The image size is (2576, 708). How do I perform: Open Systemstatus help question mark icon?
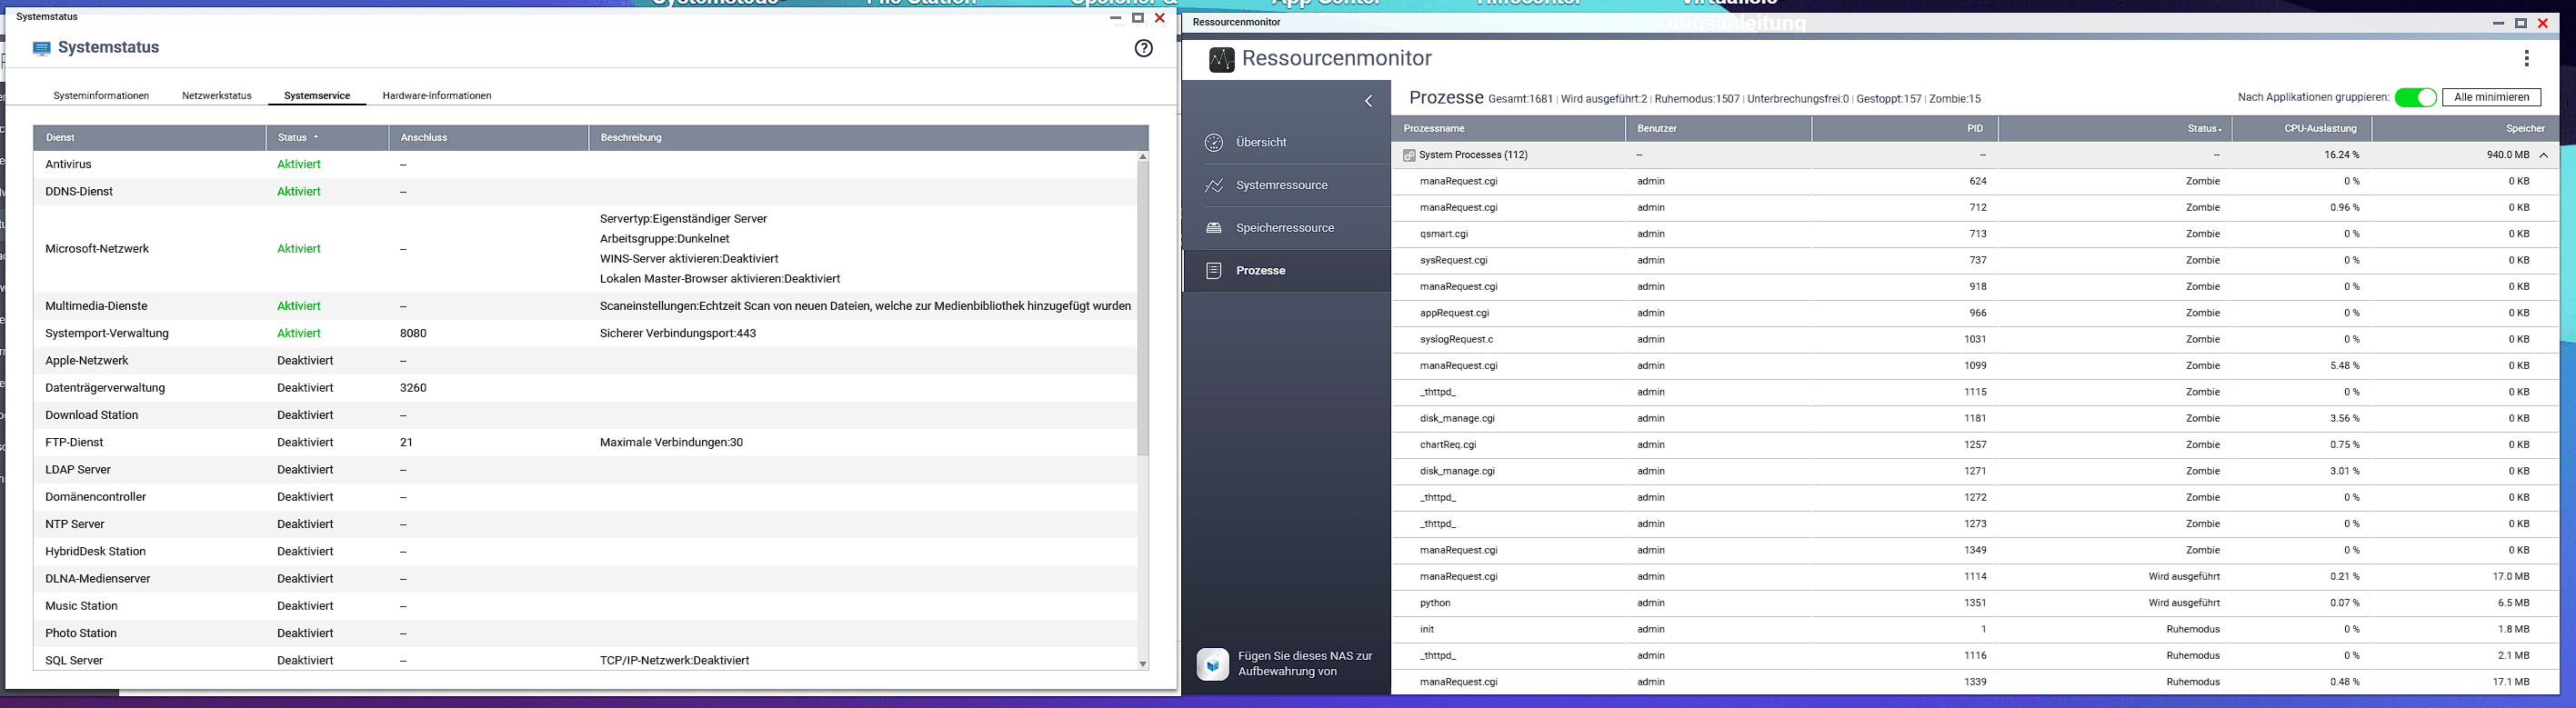1143,48
